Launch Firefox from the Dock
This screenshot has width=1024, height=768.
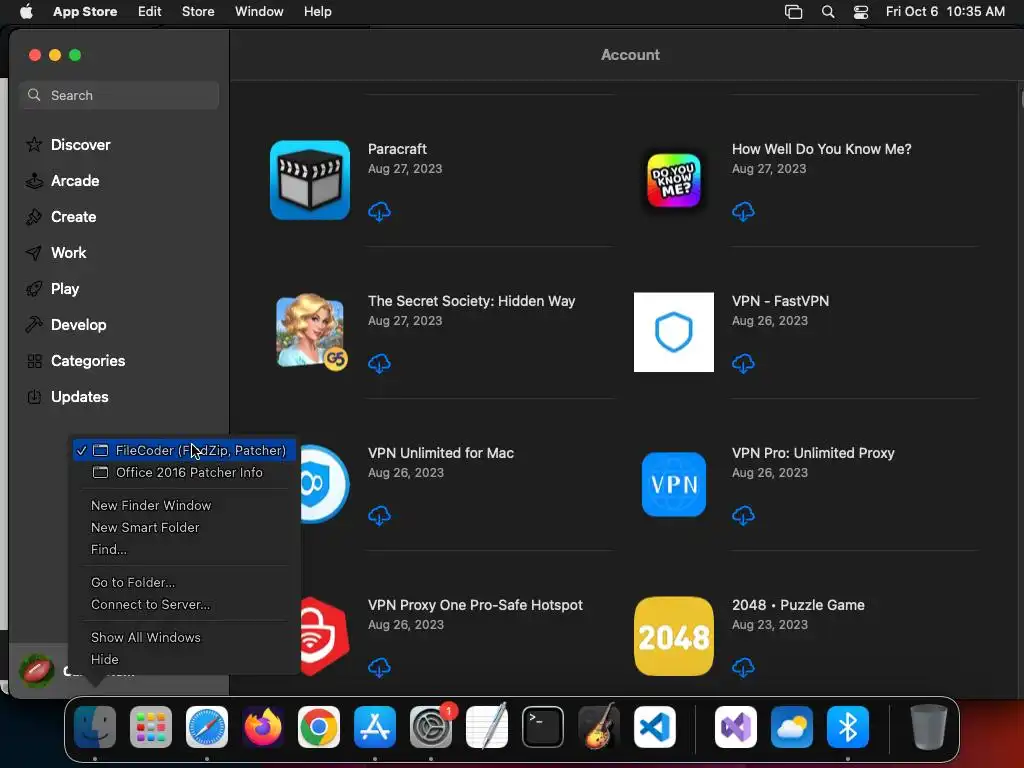[263, 727]
